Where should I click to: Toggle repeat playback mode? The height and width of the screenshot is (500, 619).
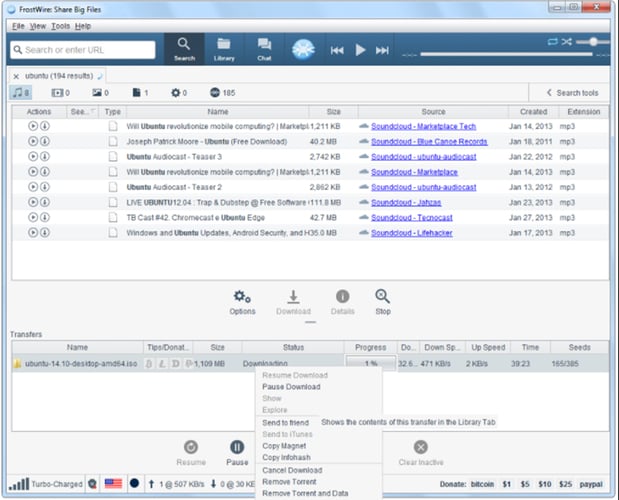(x=552, y=42)
